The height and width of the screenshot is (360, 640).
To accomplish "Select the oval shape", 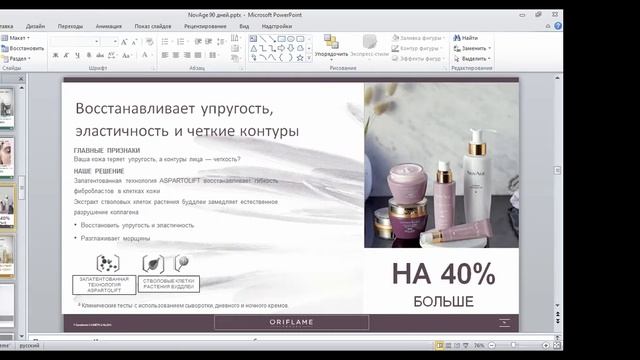I will click(x=291, y=39).
